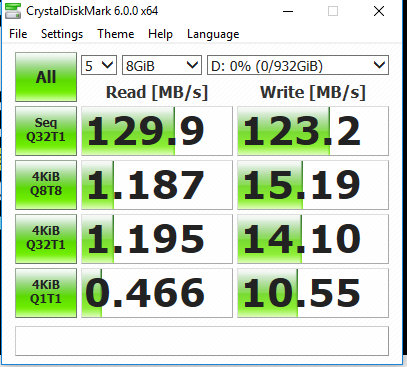Image resolution: width=407 pixels, height=367 pixels.
Task: Minimize the CrystalDiskMark window
Action: (288, 11)
